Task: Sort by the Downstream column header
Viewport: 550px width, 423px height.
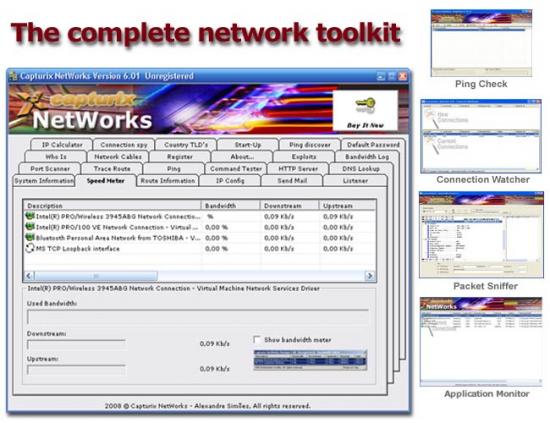Action: tap(289, 205)
